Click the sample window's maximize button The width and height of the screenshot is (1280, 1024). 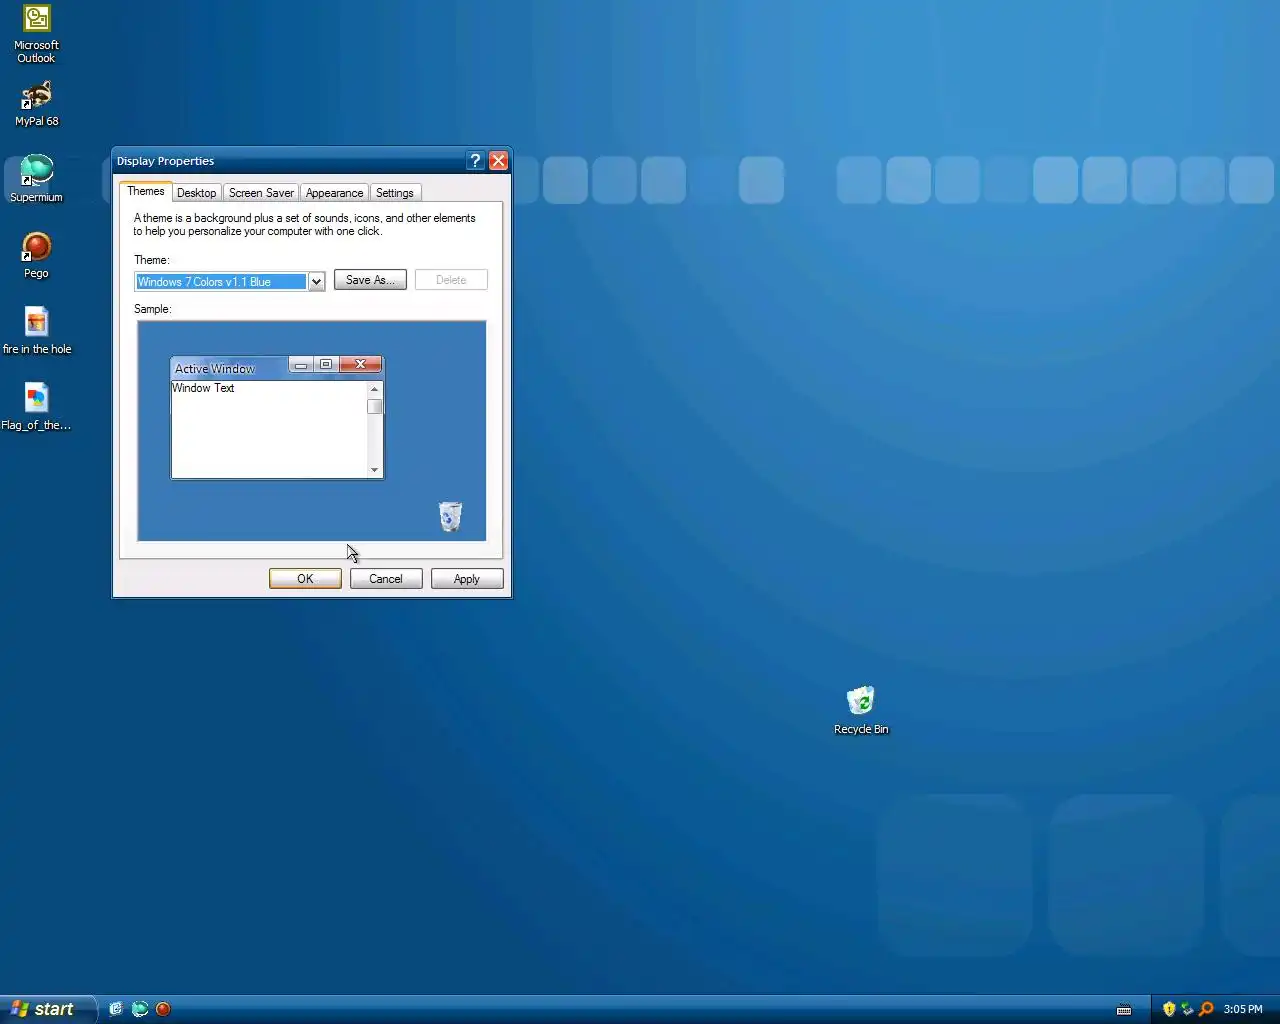[326, 364]
